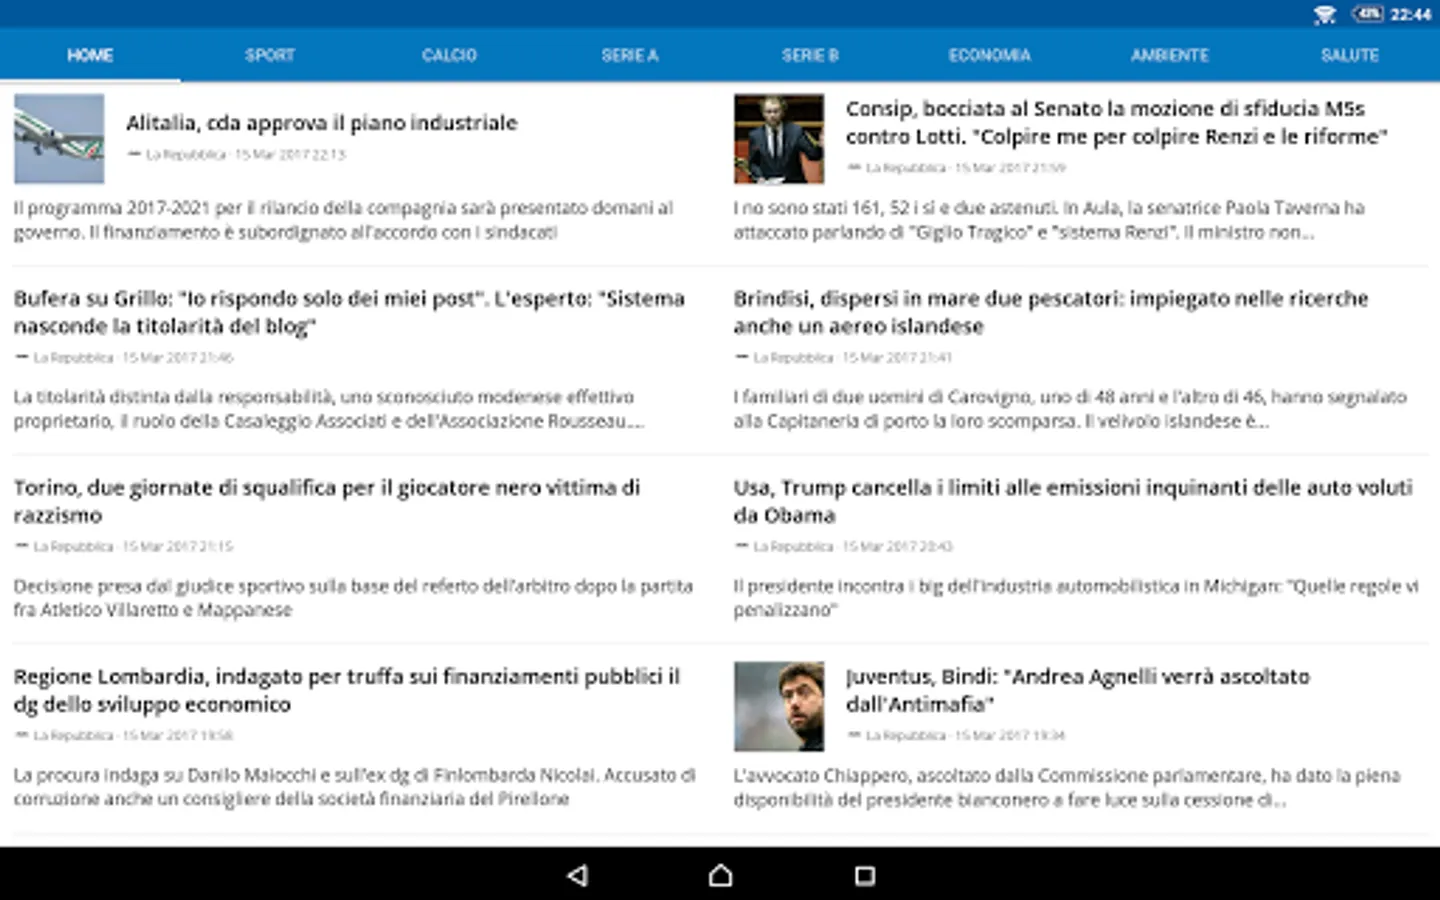Switch to the HOME tab

coord(90,55)
